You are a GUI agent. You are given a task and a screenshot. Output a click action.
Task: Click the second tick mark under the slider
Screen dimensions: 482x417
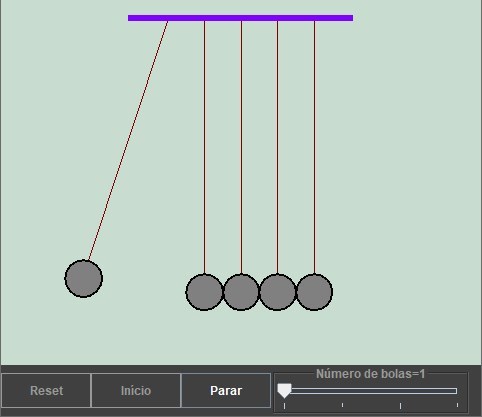tap(342, 405)
